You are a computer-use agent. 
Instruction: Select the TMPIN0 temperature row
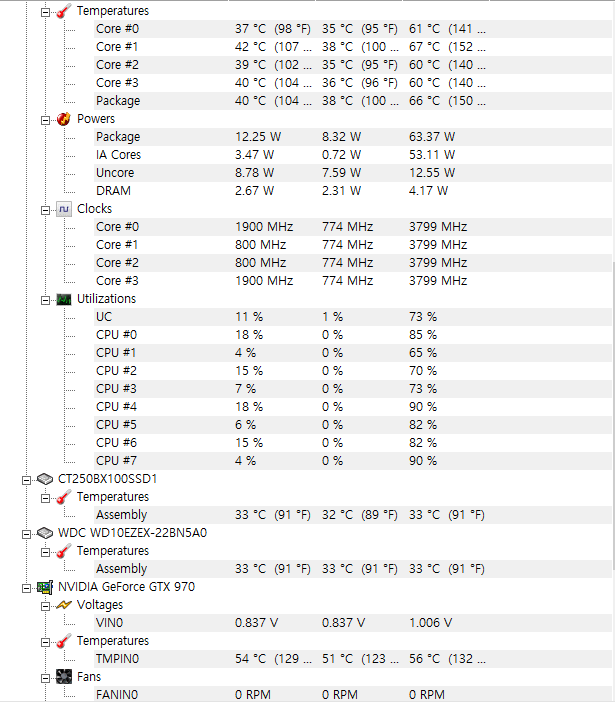point(117,659)
